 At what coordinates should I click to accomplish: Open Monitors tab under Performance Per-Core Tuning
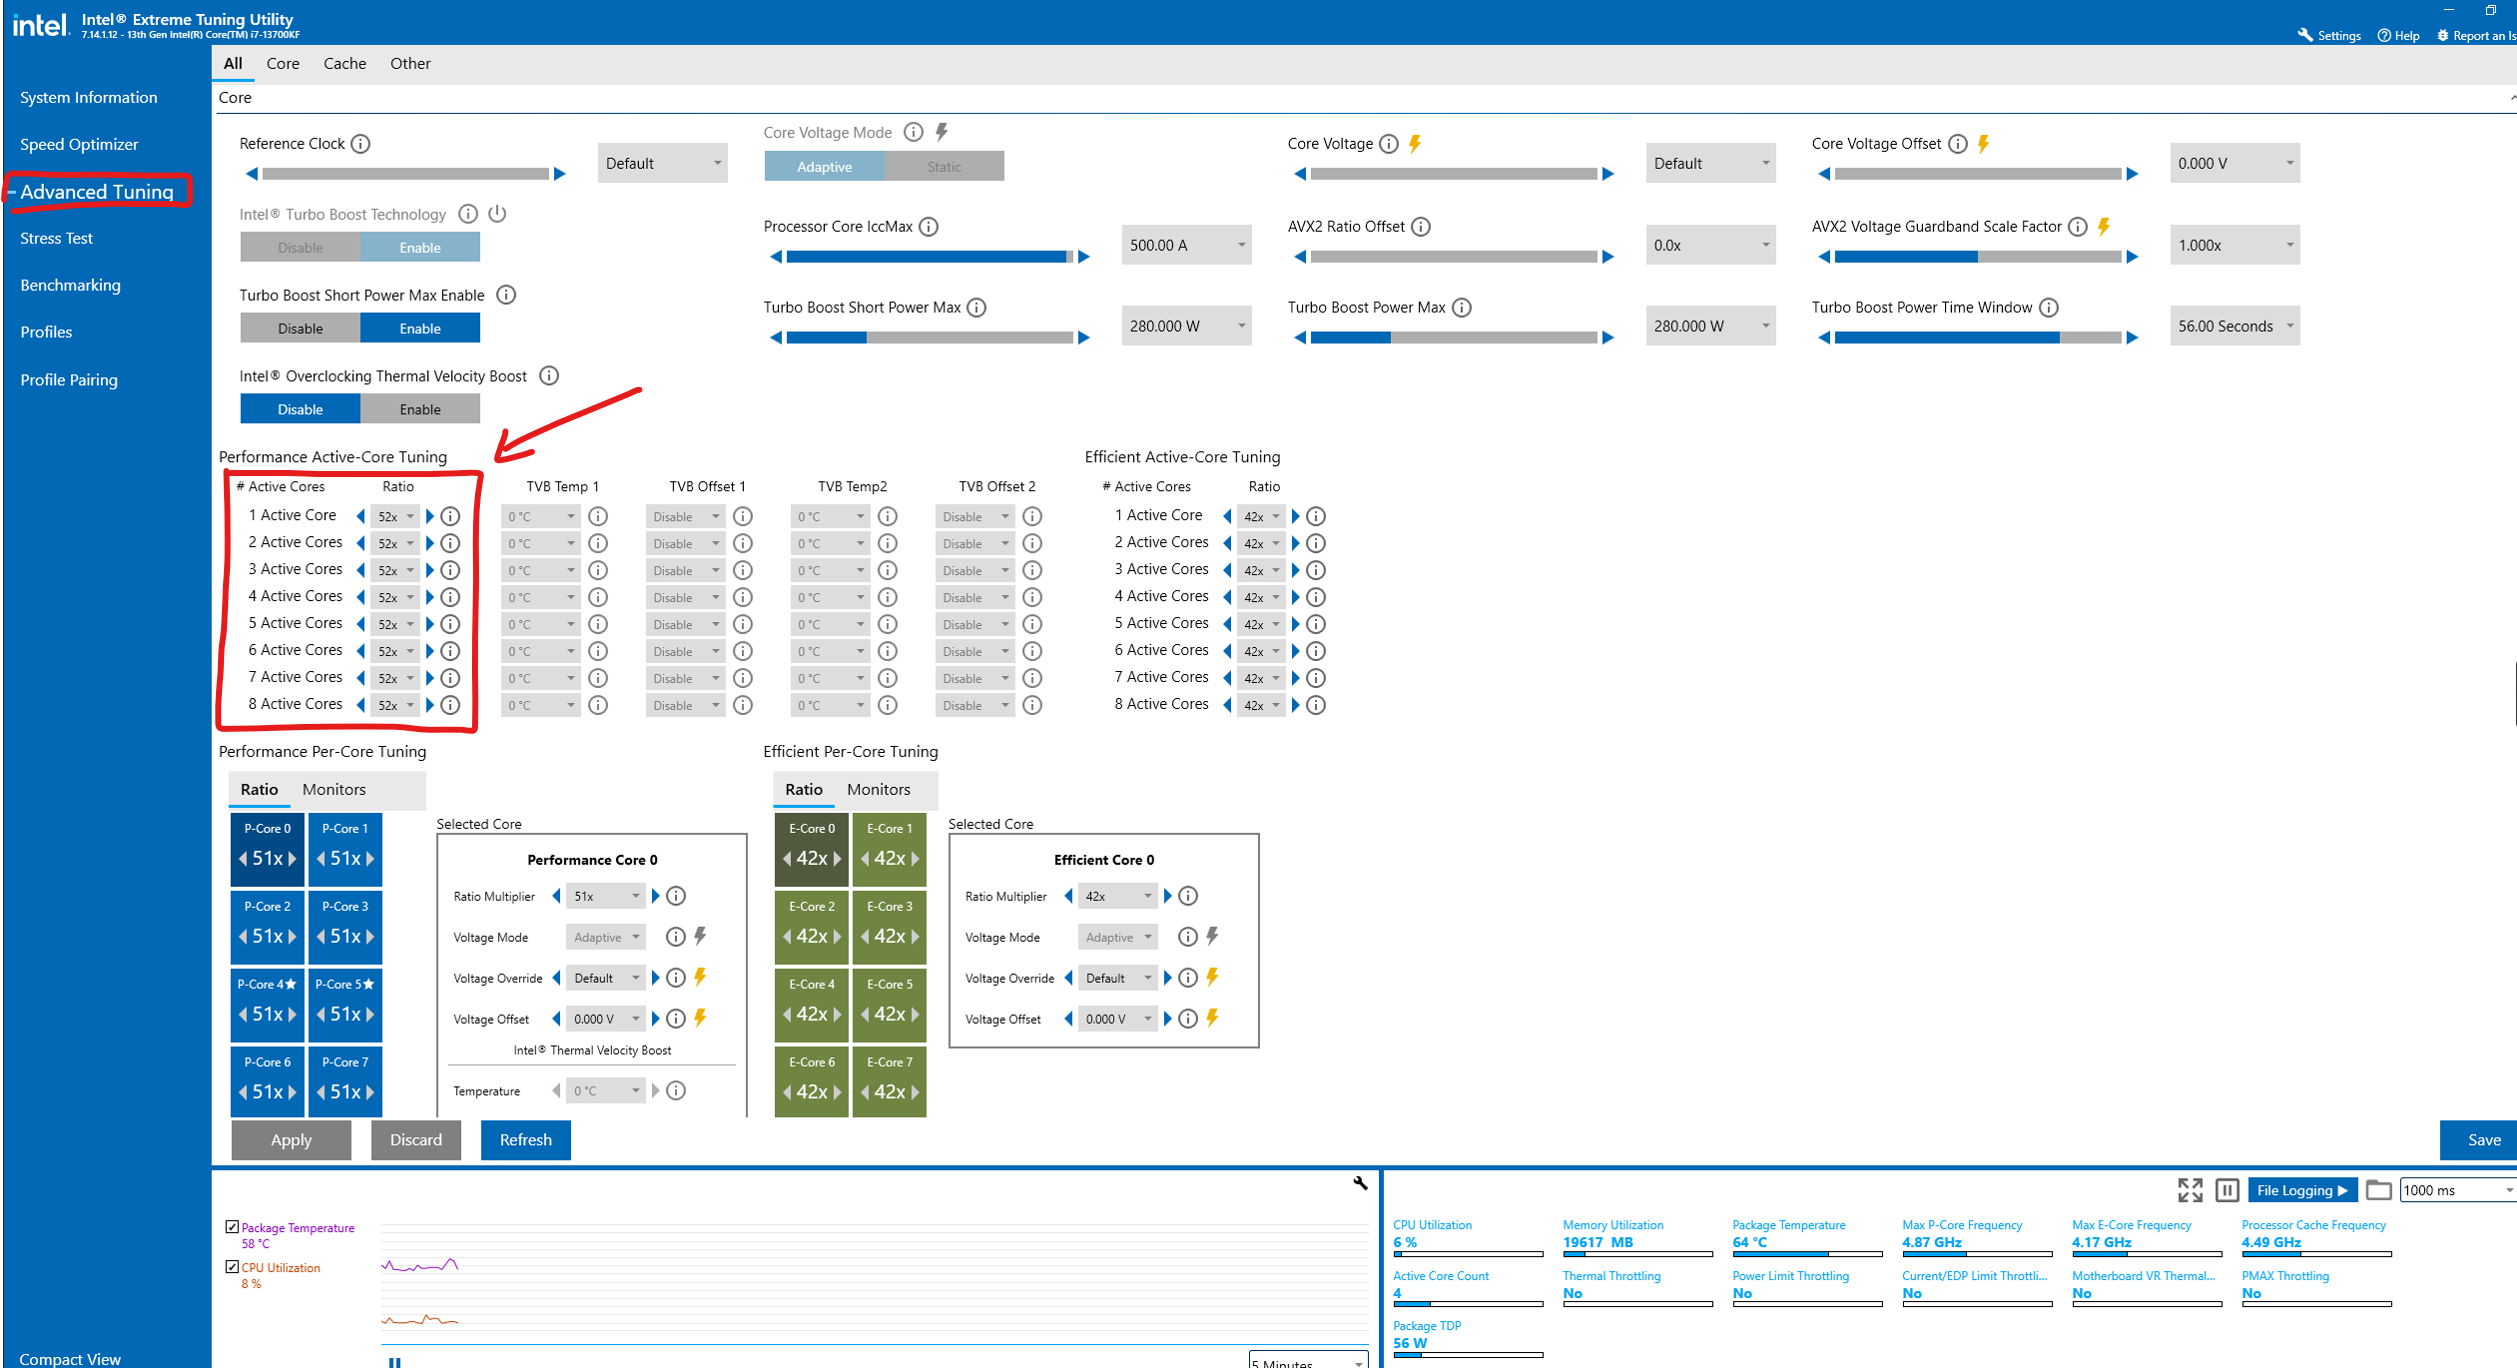point(334,789)
